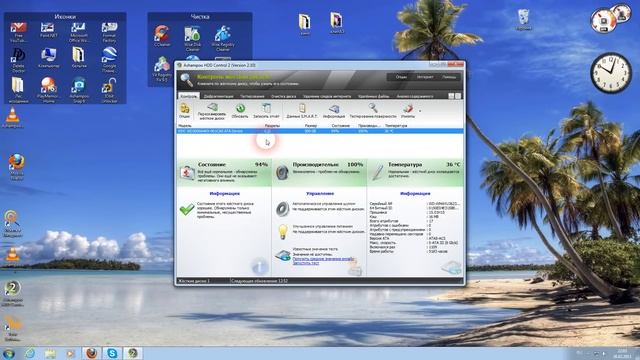This screenshot has height=360, width=640.
Task: Click the Модель column header
Action: pos(185,126)
